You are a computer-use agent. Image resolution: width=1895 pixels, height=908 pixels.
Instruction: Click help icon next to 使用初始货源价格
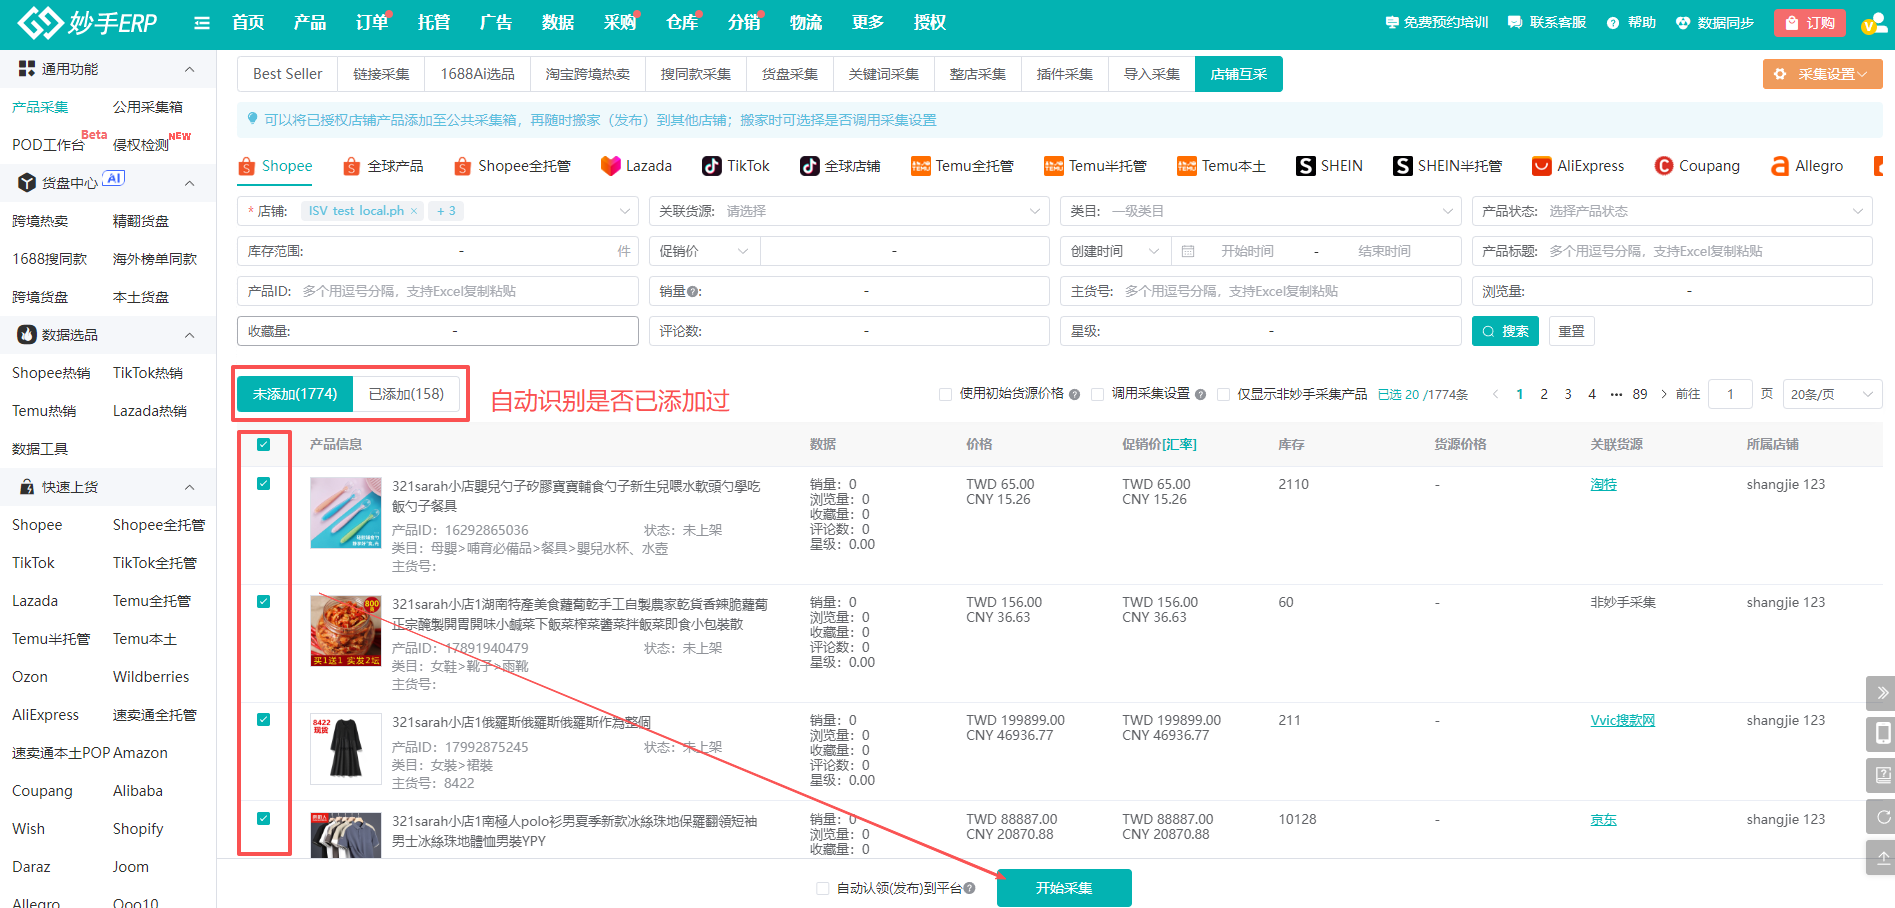1074,394
